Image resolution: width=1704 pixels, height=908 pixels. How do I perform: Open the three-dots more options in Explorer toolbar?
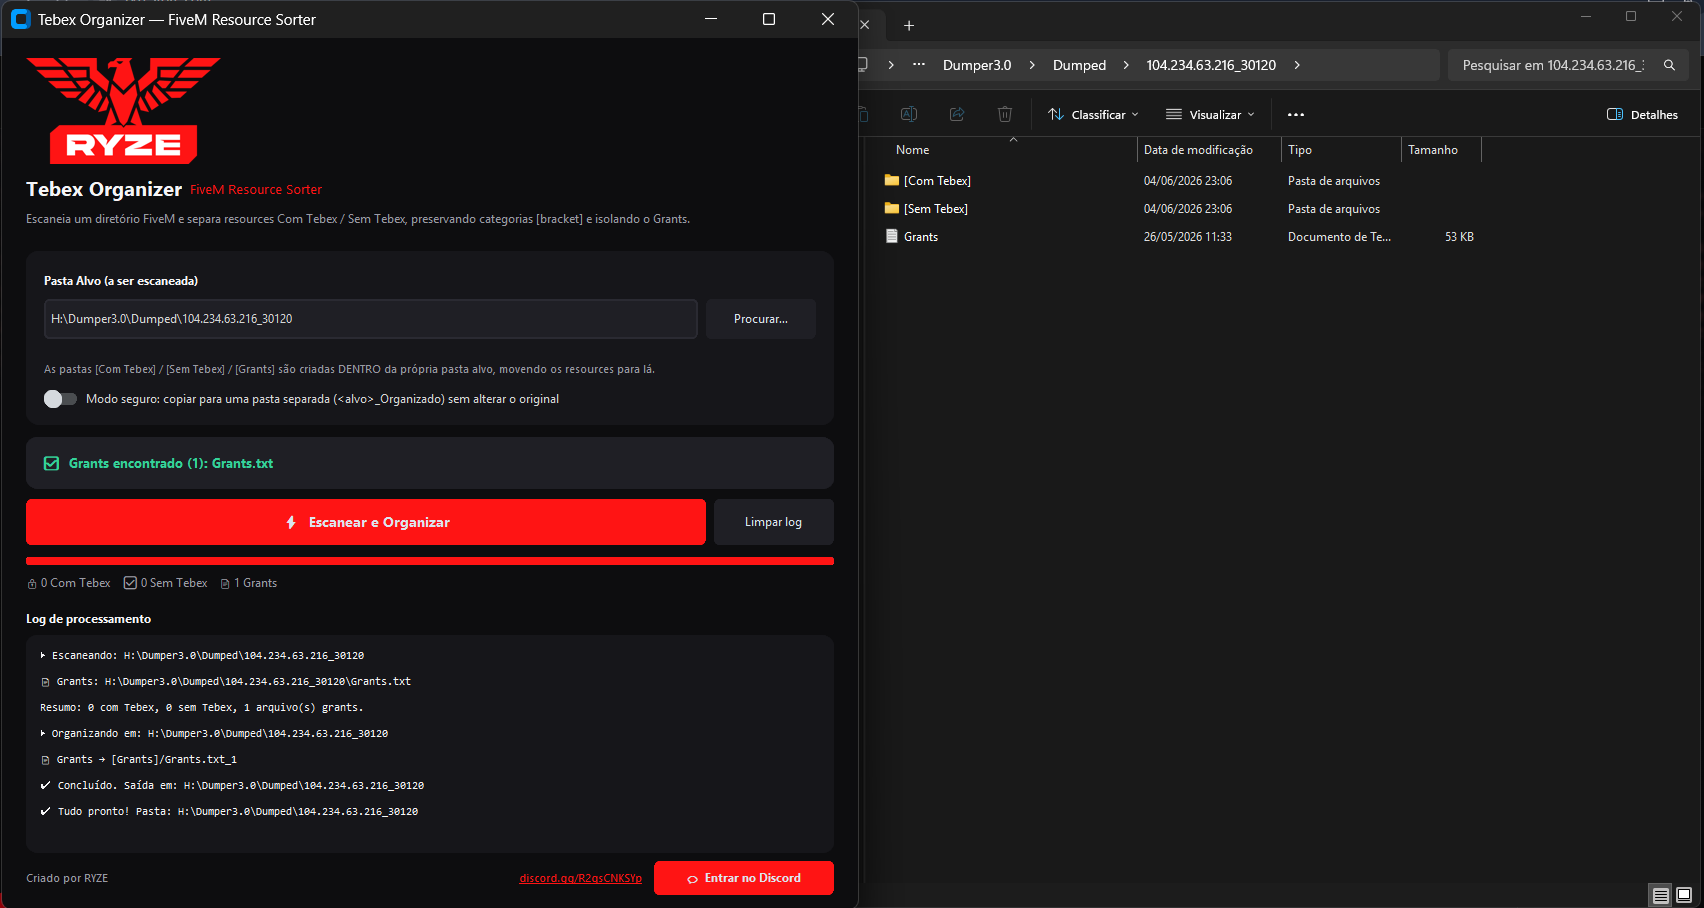1296,115
